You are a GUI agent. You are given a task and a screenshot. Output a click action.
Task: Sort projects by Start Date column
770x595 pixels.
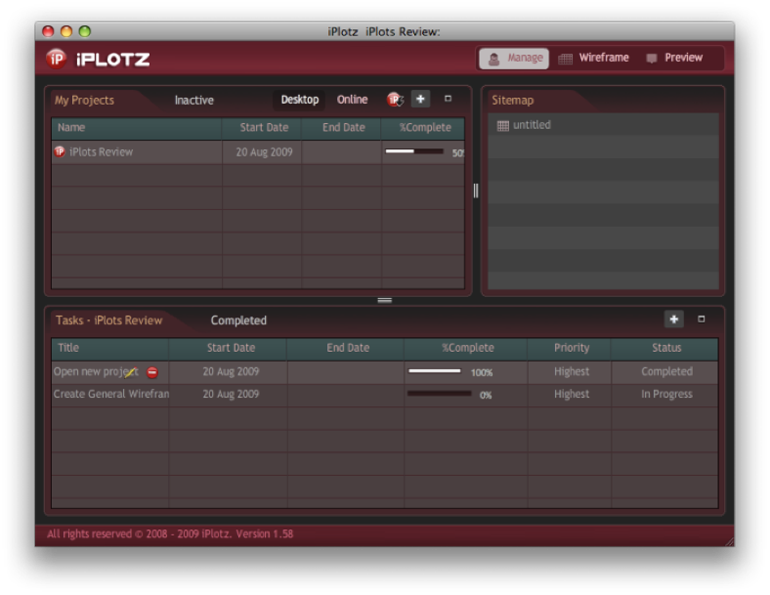pos(262,128)
